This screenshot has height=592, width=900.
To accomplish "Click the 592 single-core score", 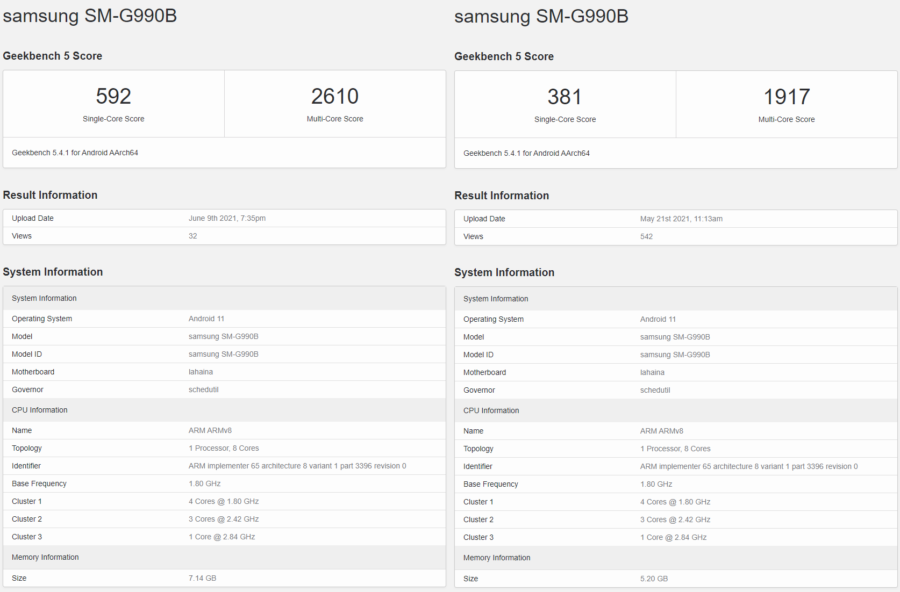I will 113,96.
